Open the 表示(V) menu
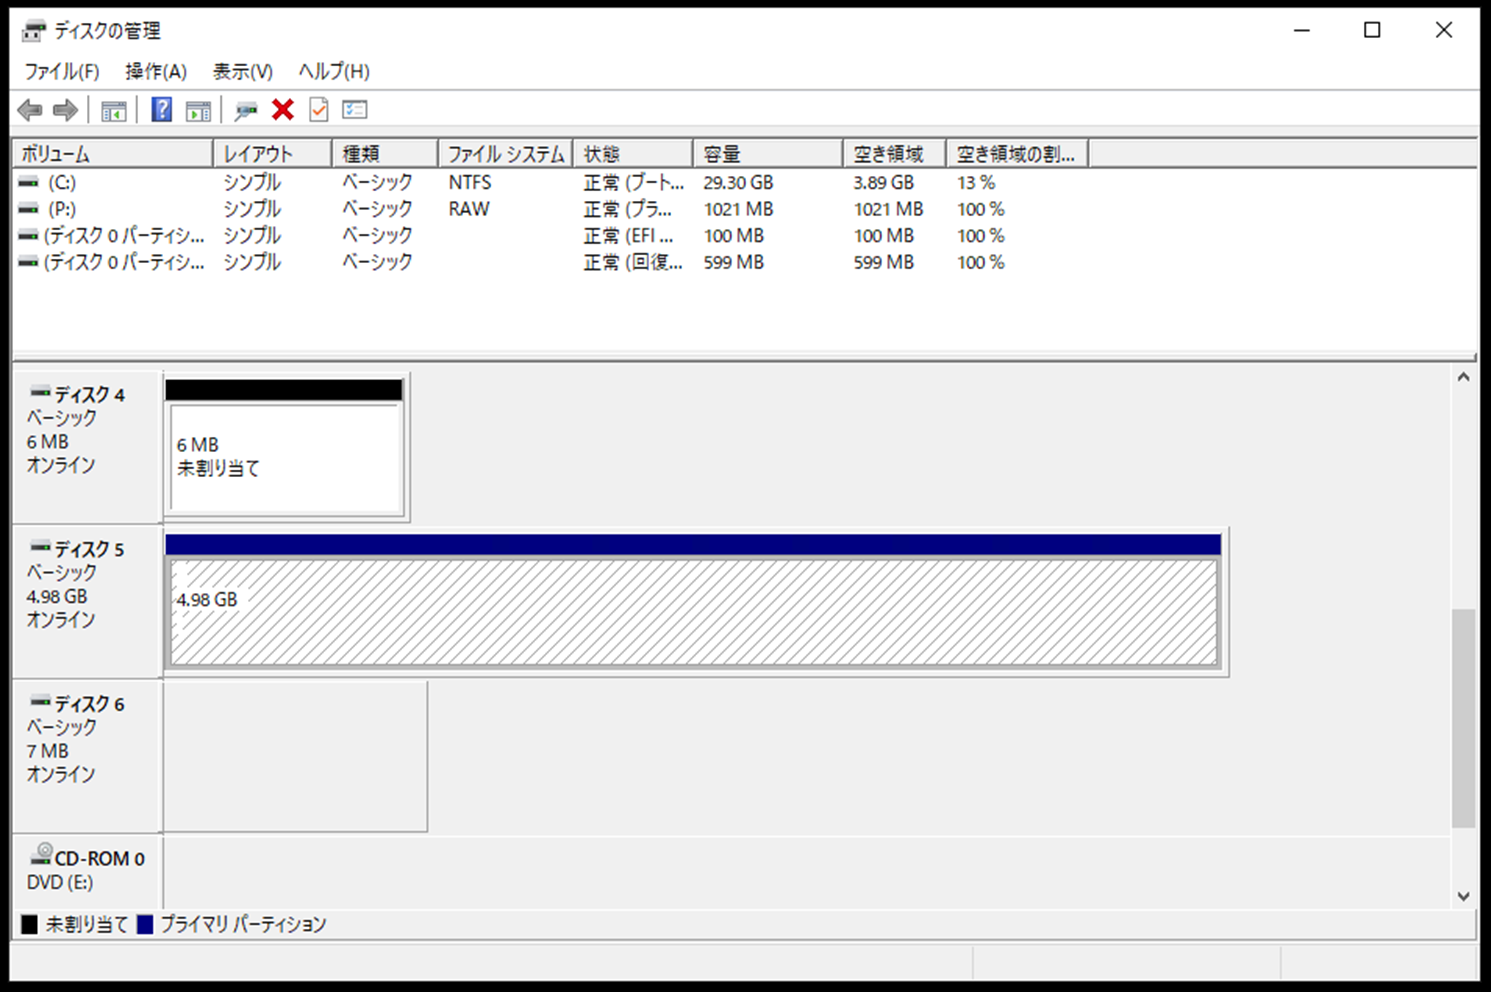 [x=242, y=71]
